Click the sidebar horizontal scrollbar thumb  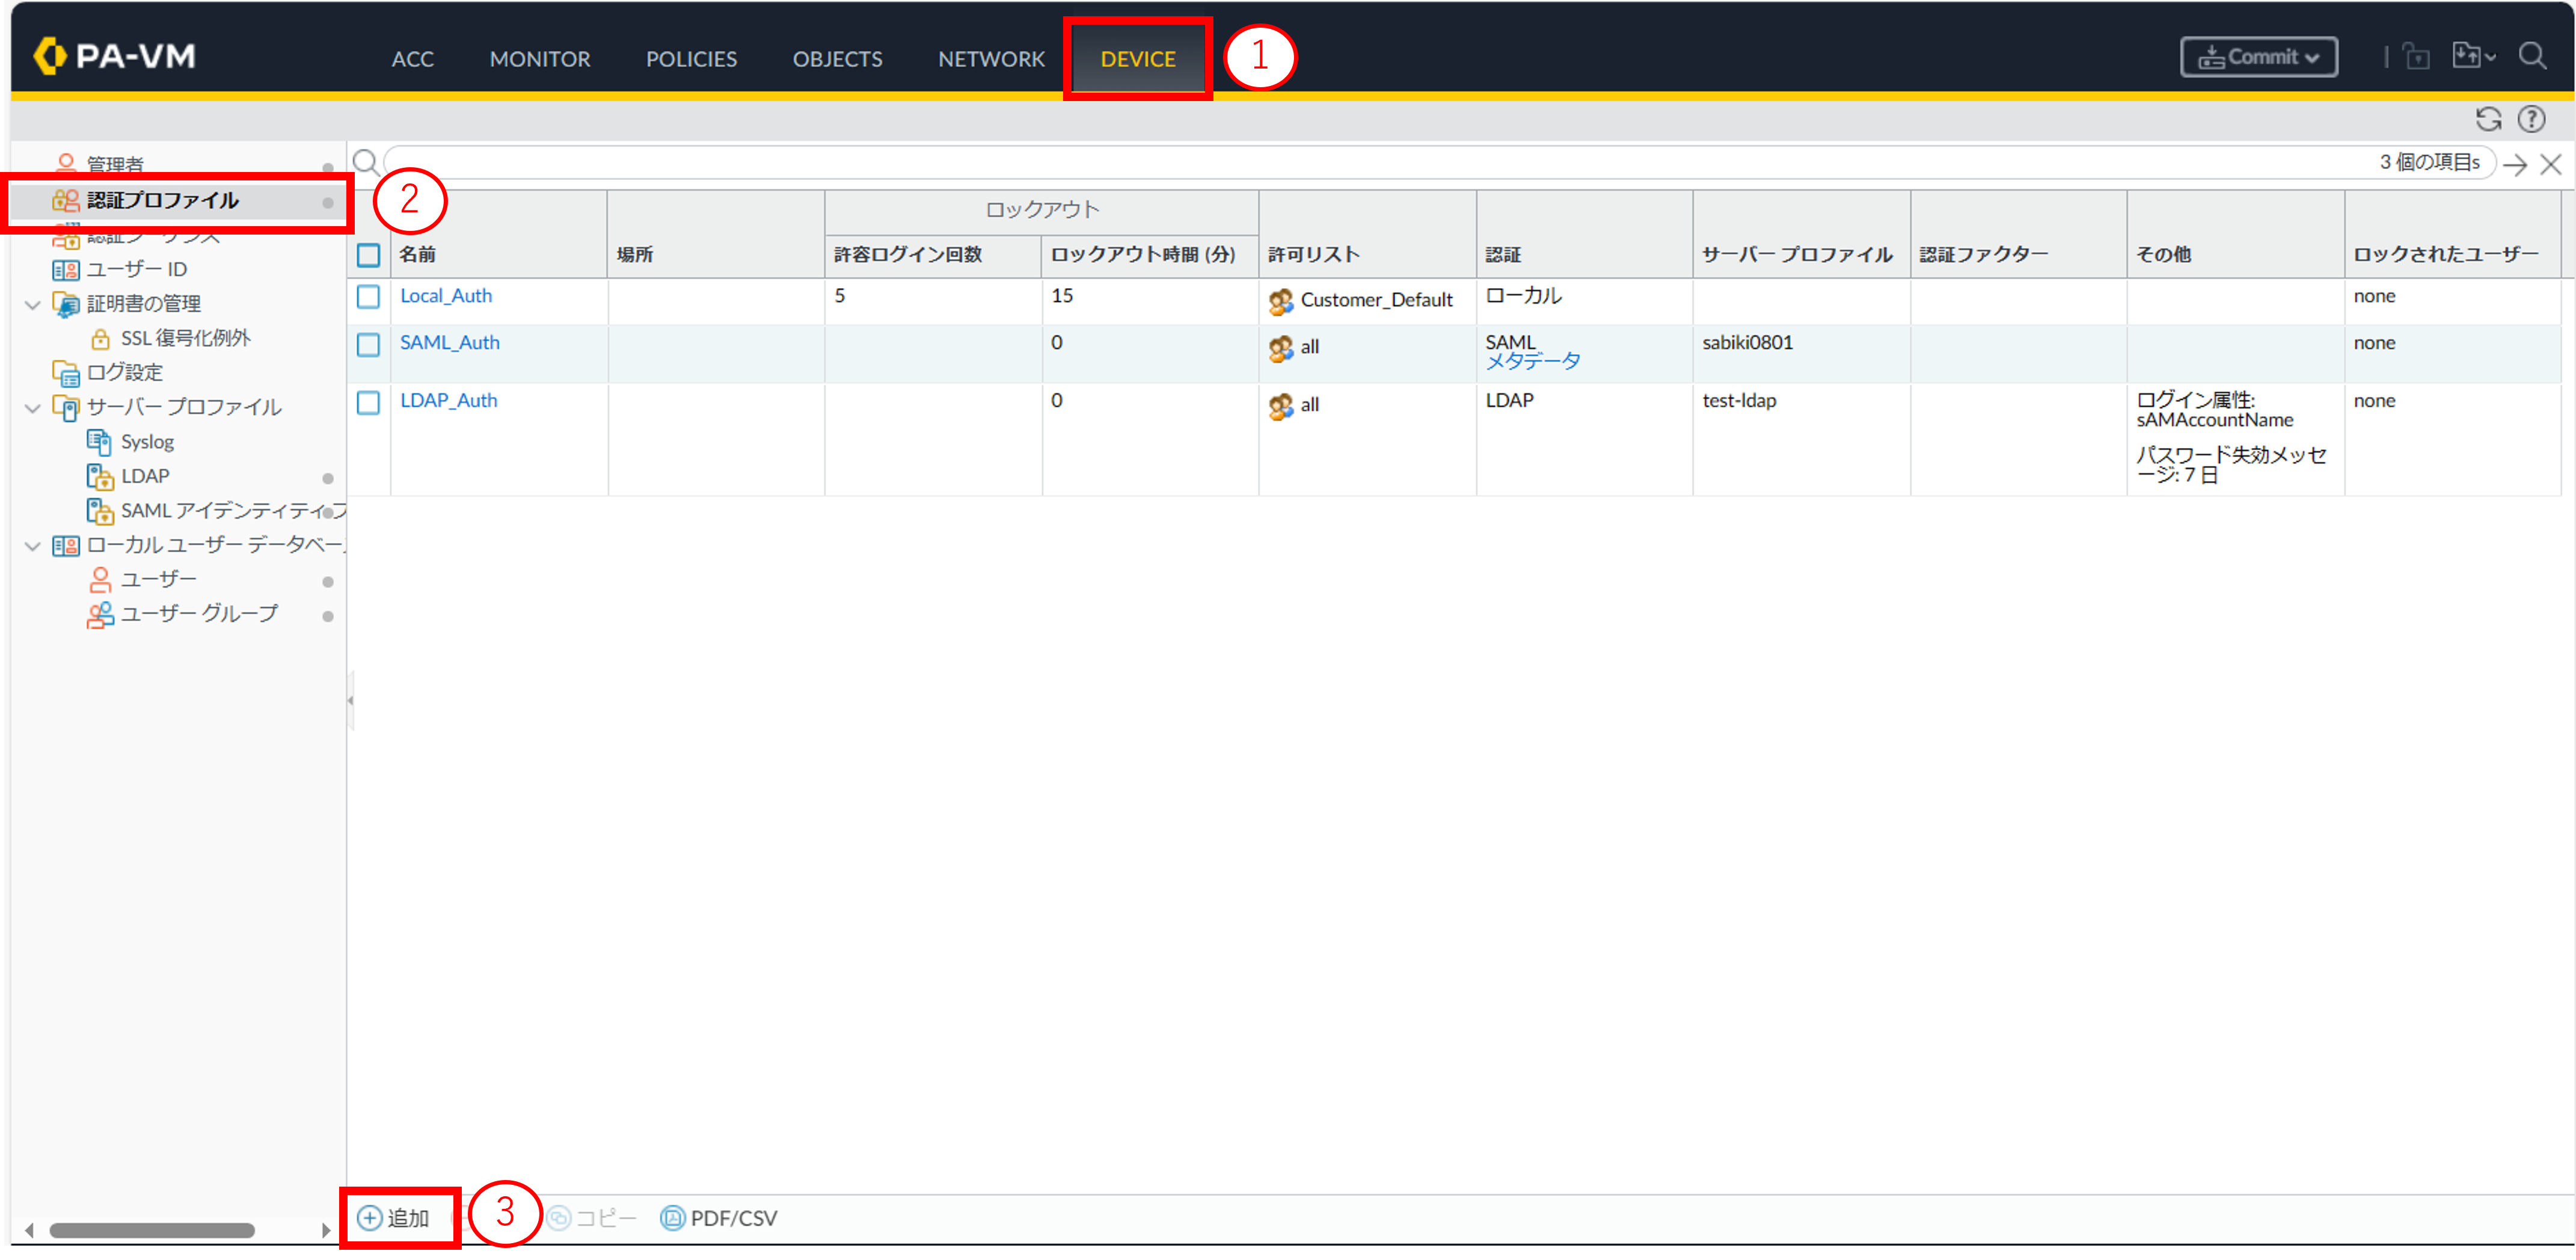[152, 1230]
